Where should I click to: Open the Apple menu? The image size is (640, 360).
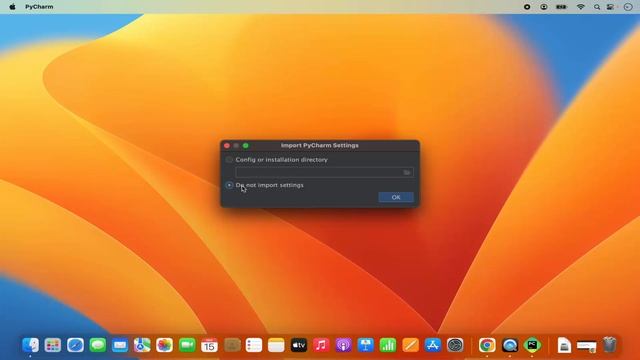[x=12, y=7]
